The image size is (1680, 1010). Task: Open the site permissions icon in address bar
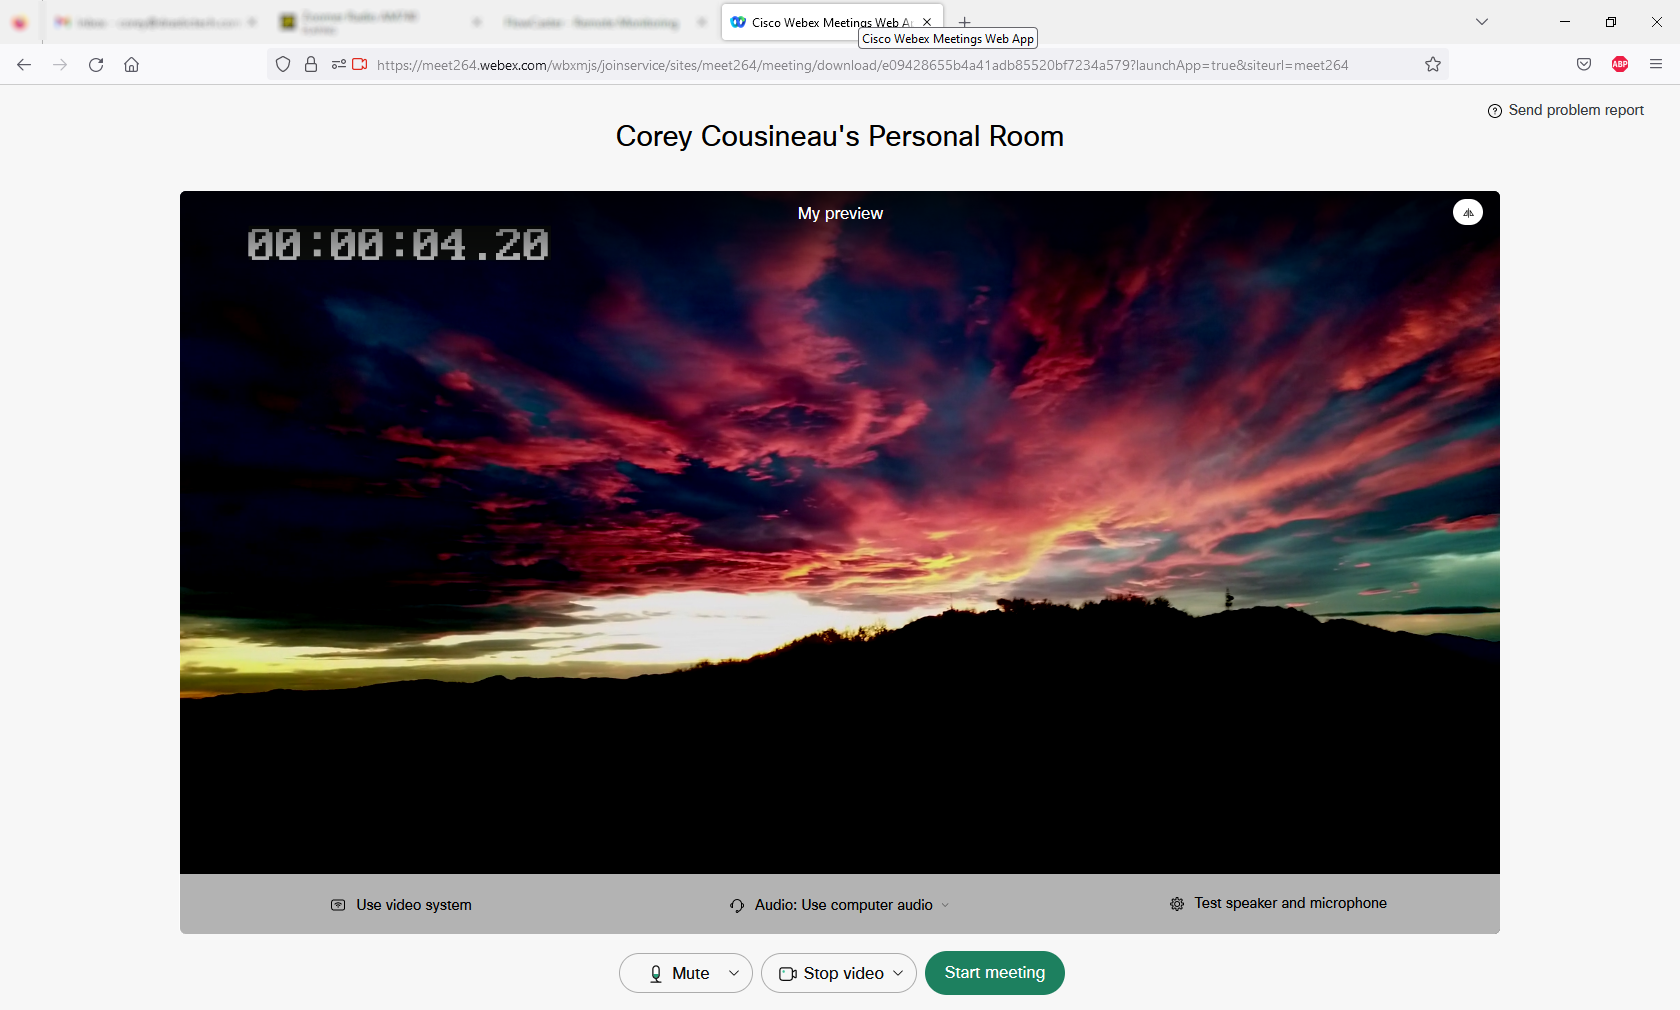(x=338, y=64)
